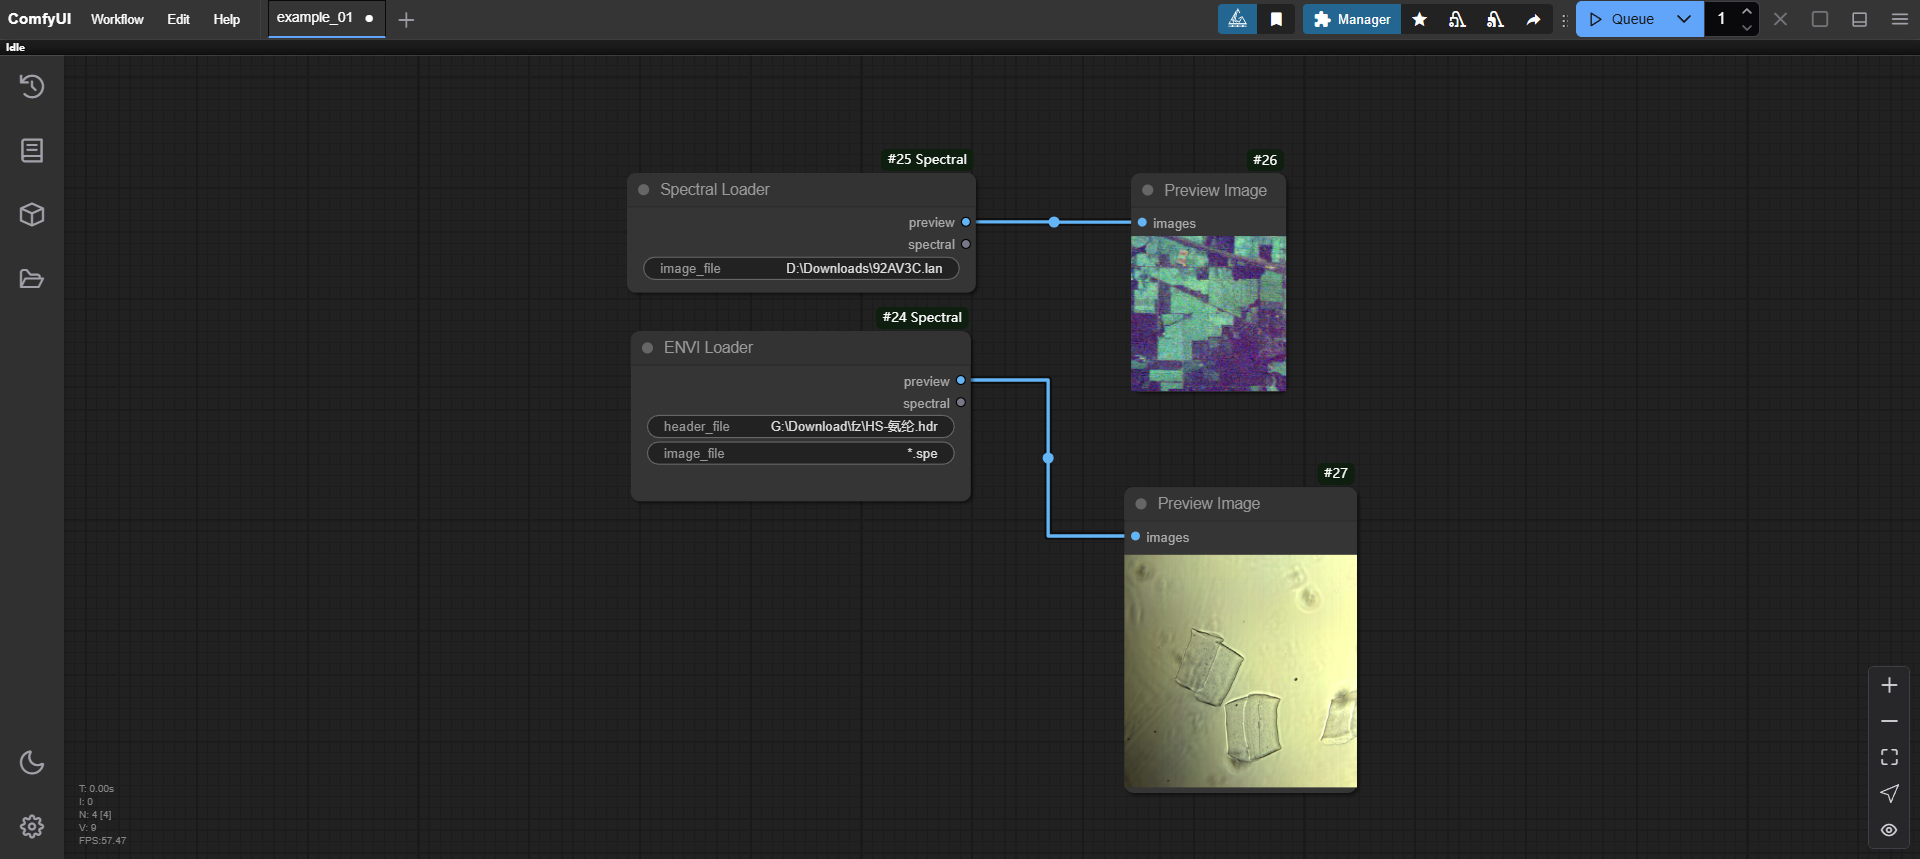Screen dimensions: 1920x859
Task: Fit view using the canvas fit icon
Action: click(1889, 757)
